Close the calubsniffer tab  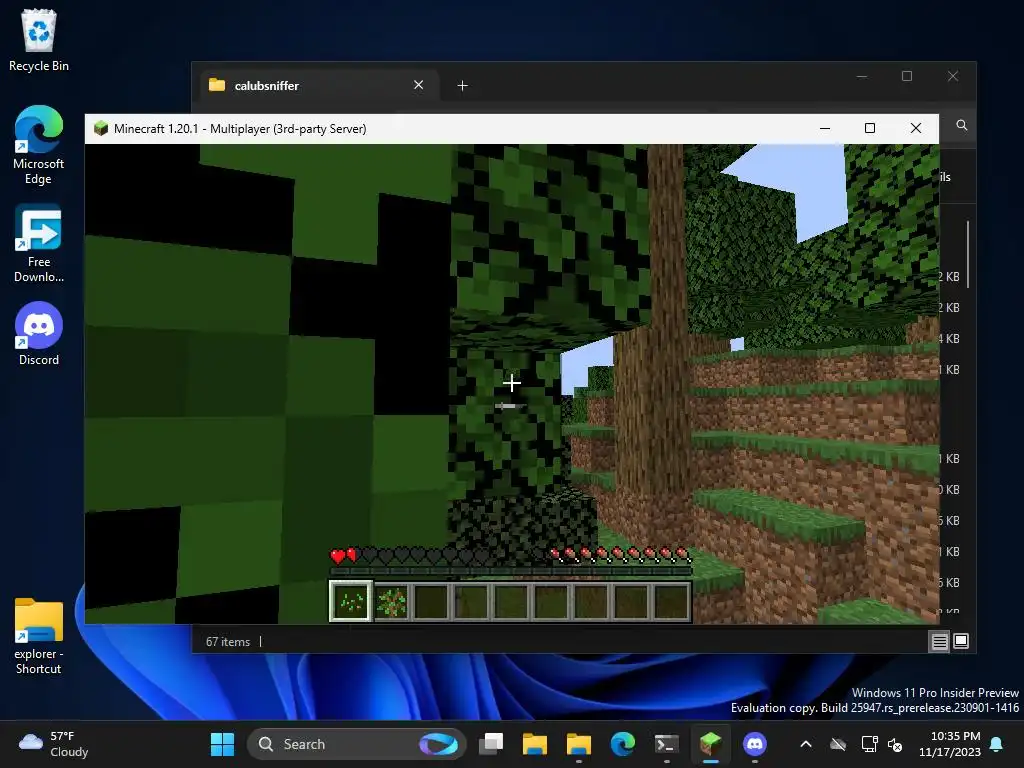pyautogui.click(x=419, y=85)
